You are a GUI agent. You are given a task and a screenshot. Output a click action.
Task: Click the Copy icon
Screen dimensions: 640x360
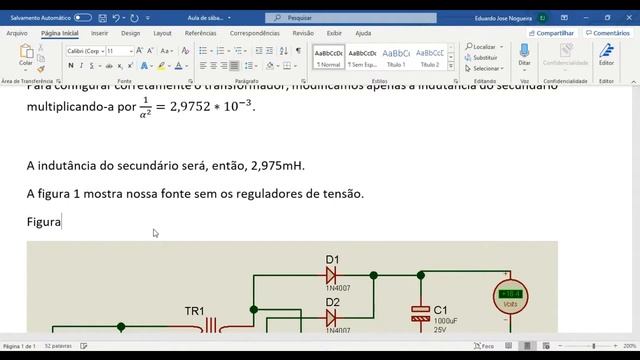tap(41, 58)
